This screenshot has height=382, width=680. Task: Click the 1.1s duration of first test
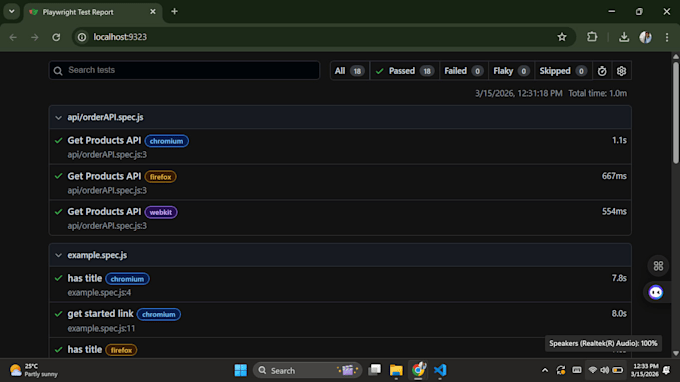[619, 140]
